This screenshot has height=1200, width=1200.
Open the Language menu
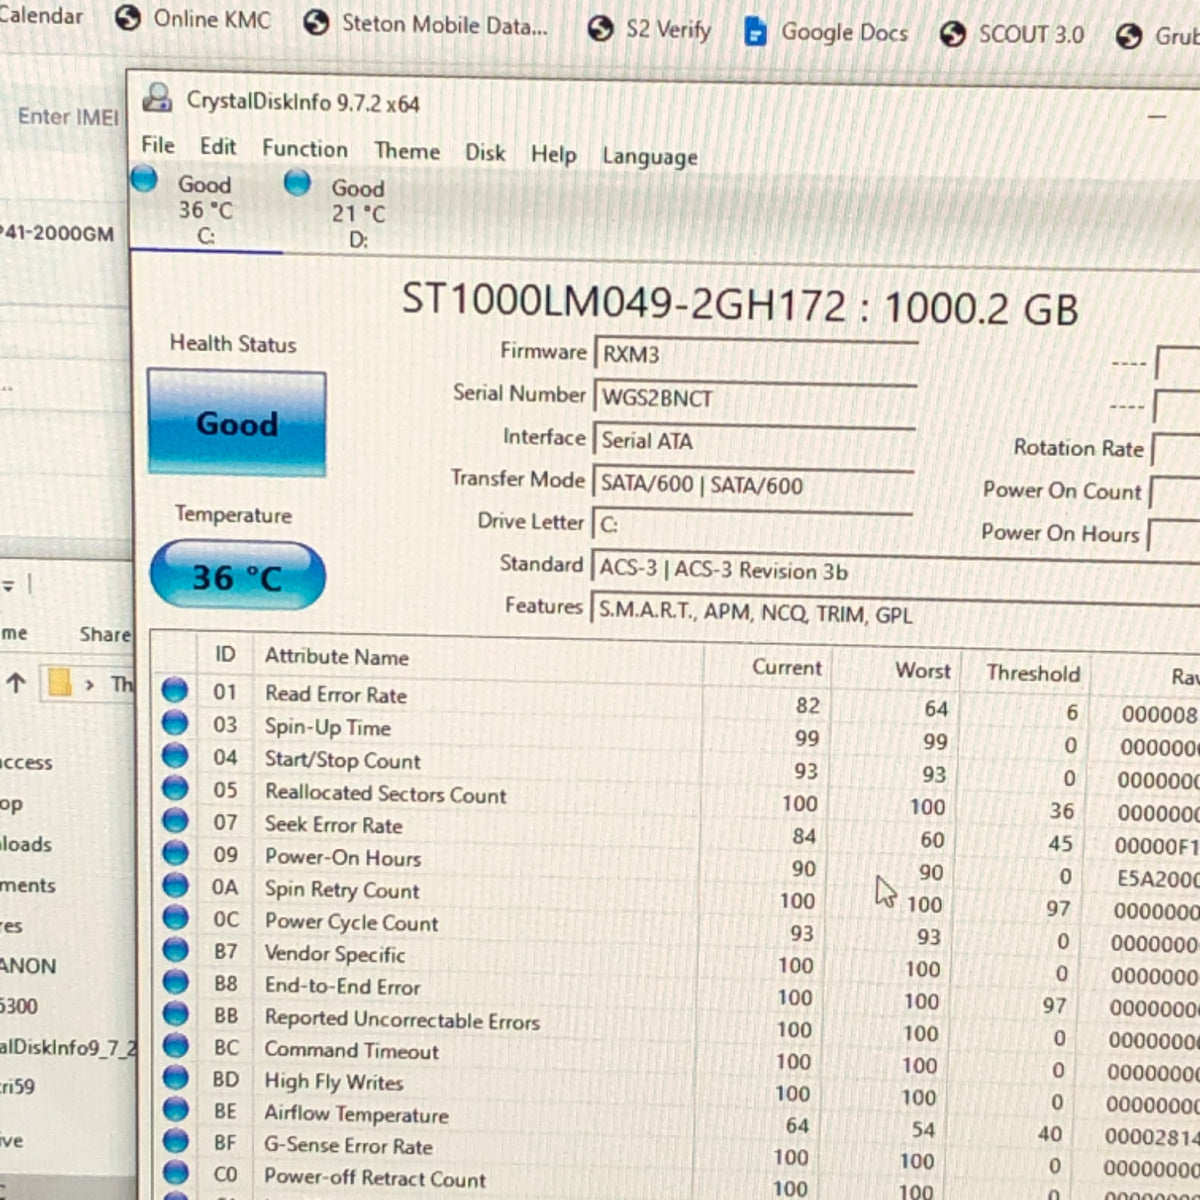pyautogui.click(x=650, y=157)
